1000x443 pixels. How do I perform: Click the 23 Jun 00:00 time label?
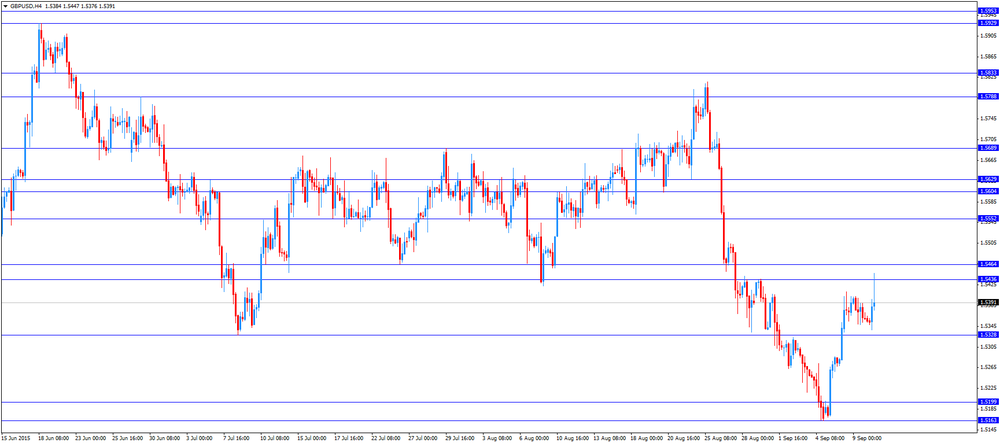point(90,439)
